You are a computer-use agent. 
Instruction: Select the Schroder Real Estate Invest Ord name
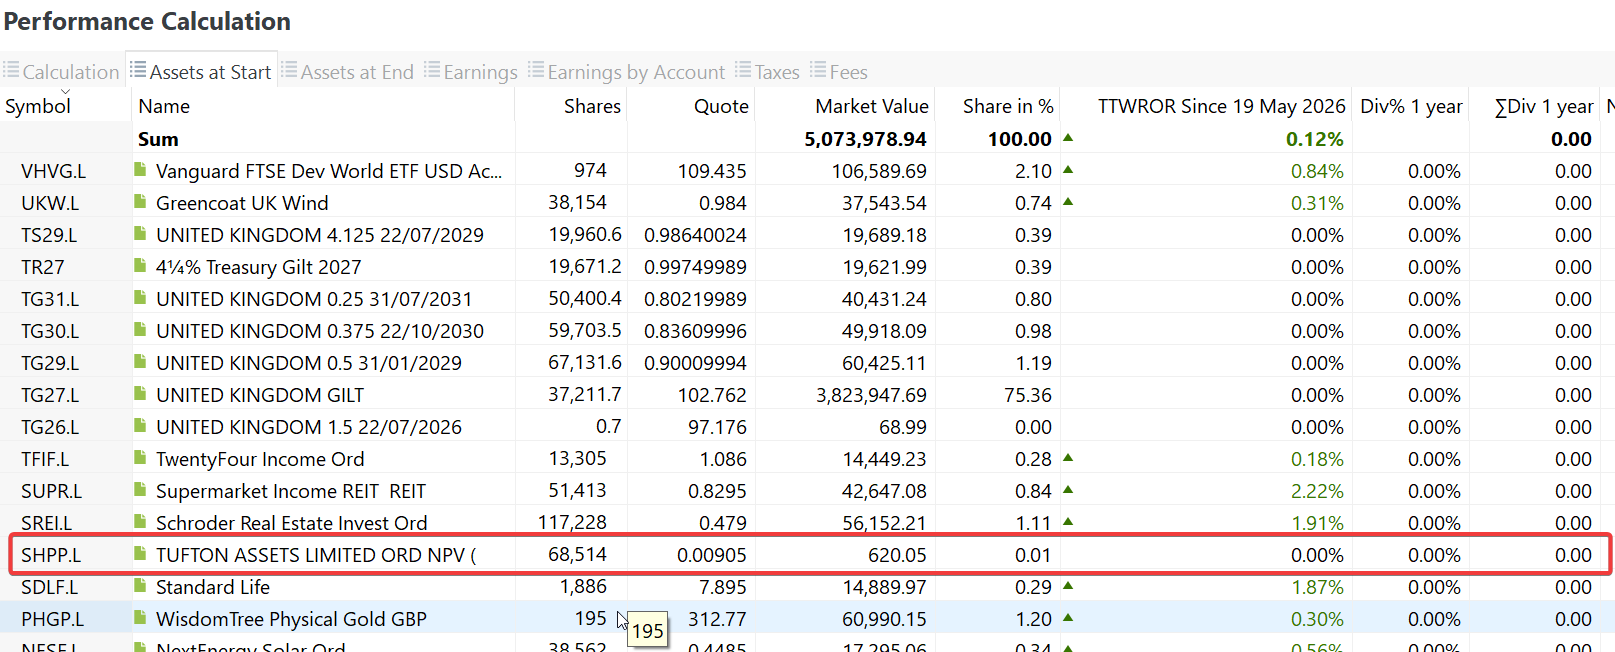coord(291,523)
